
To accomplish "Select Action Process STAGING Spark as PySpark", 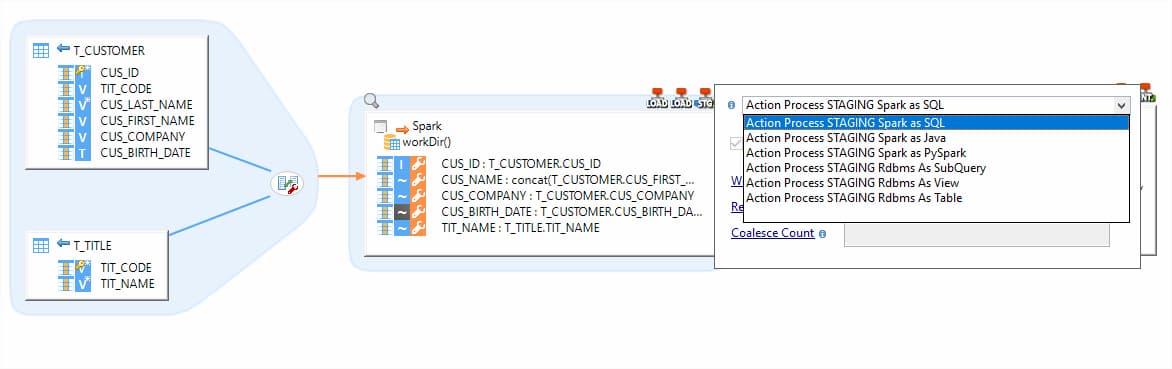I will click(x=936, y=153).
